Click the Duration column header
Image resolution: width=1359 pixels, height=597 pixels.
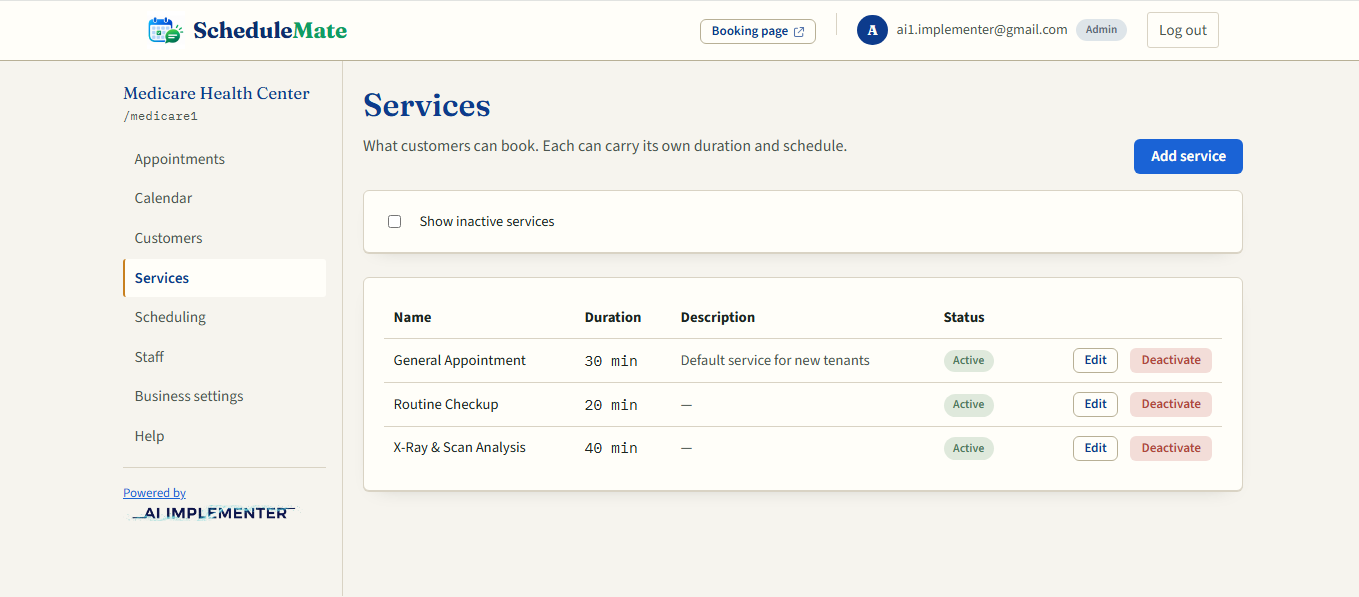click(613, 317)
